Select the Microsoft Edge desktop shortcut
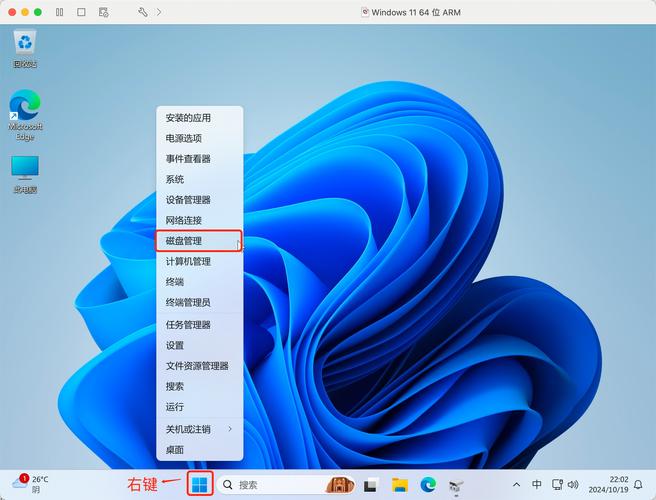This screenshot has width=656, height=500. (25, 115)
